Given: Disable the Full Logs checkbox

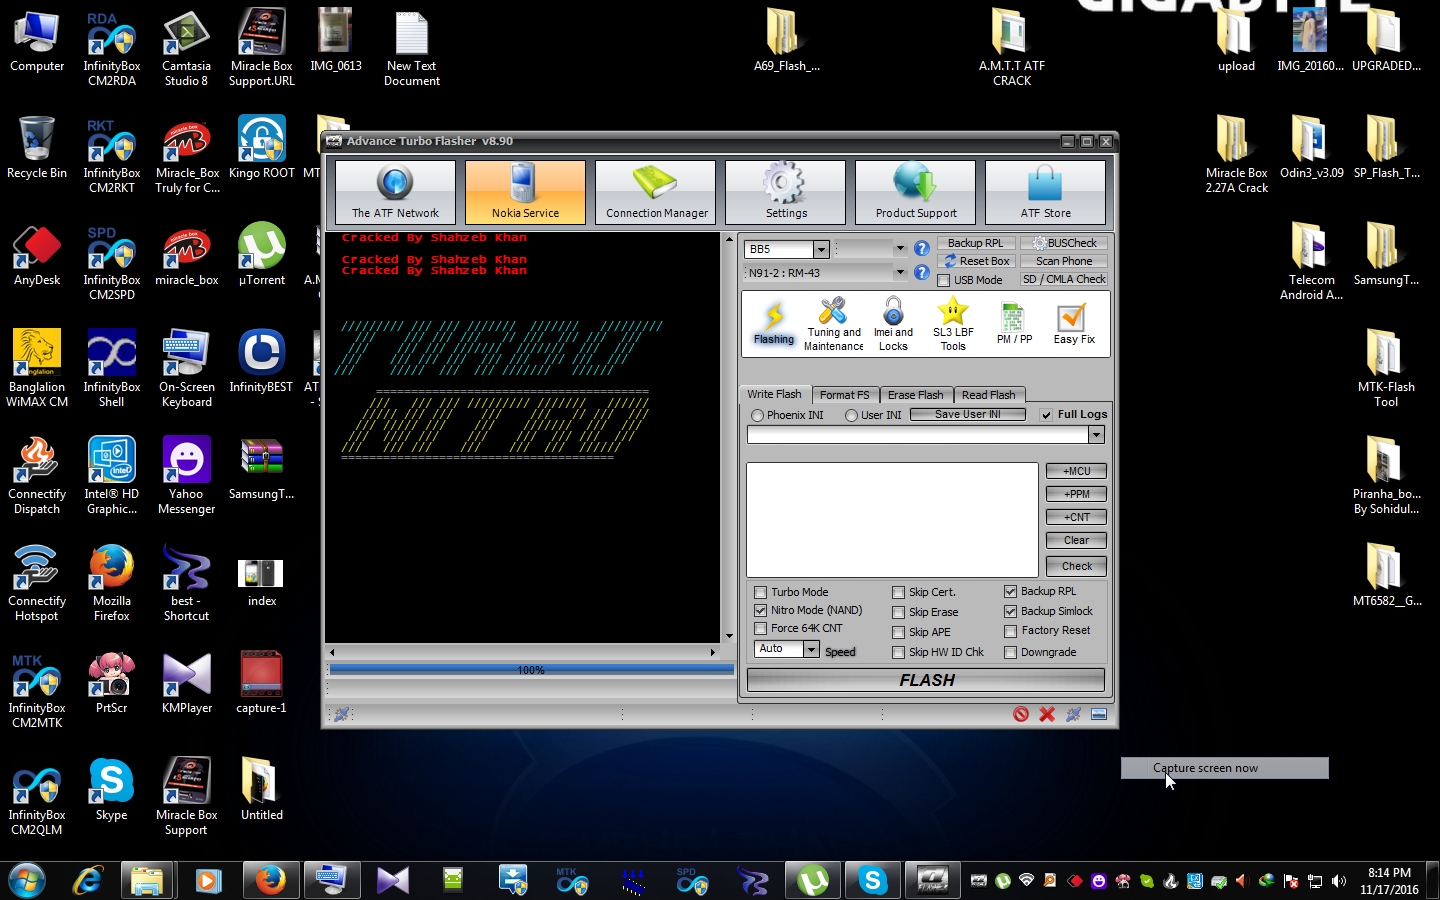Looking at the screenshot, I should (1046, 415).
